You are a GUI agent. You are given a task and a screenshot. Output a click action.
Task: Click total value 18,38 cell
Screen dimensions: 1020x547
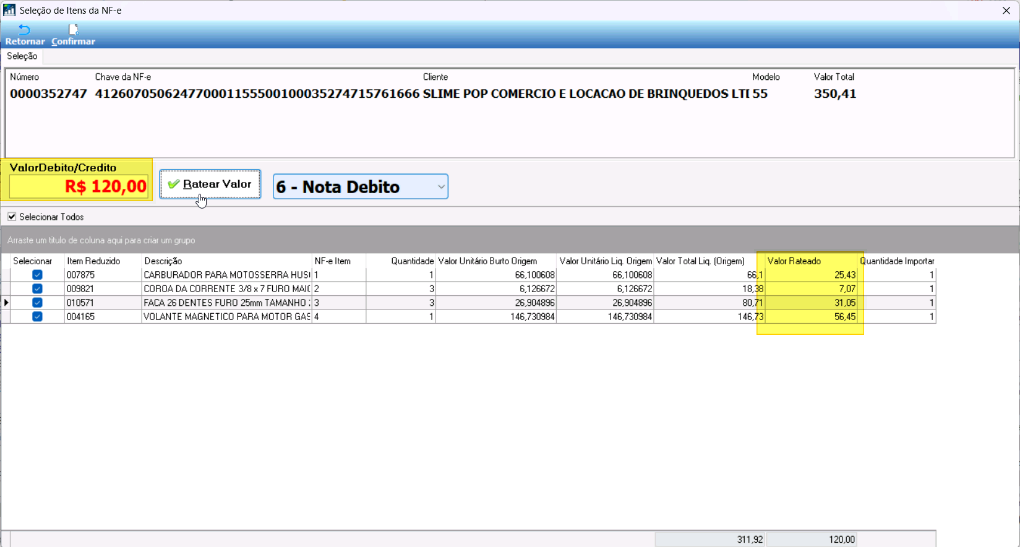pos(709,289)
